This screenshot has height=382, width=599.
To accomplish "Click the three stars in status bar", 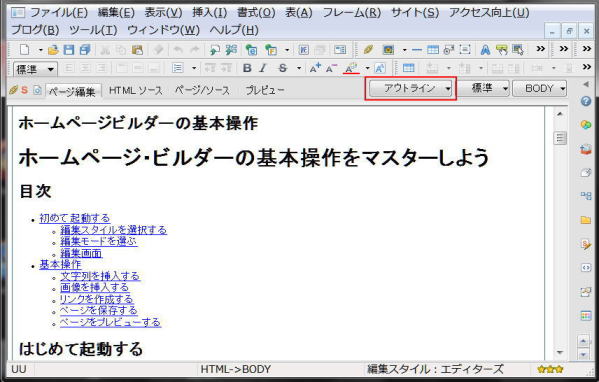I will coord(550,369).
